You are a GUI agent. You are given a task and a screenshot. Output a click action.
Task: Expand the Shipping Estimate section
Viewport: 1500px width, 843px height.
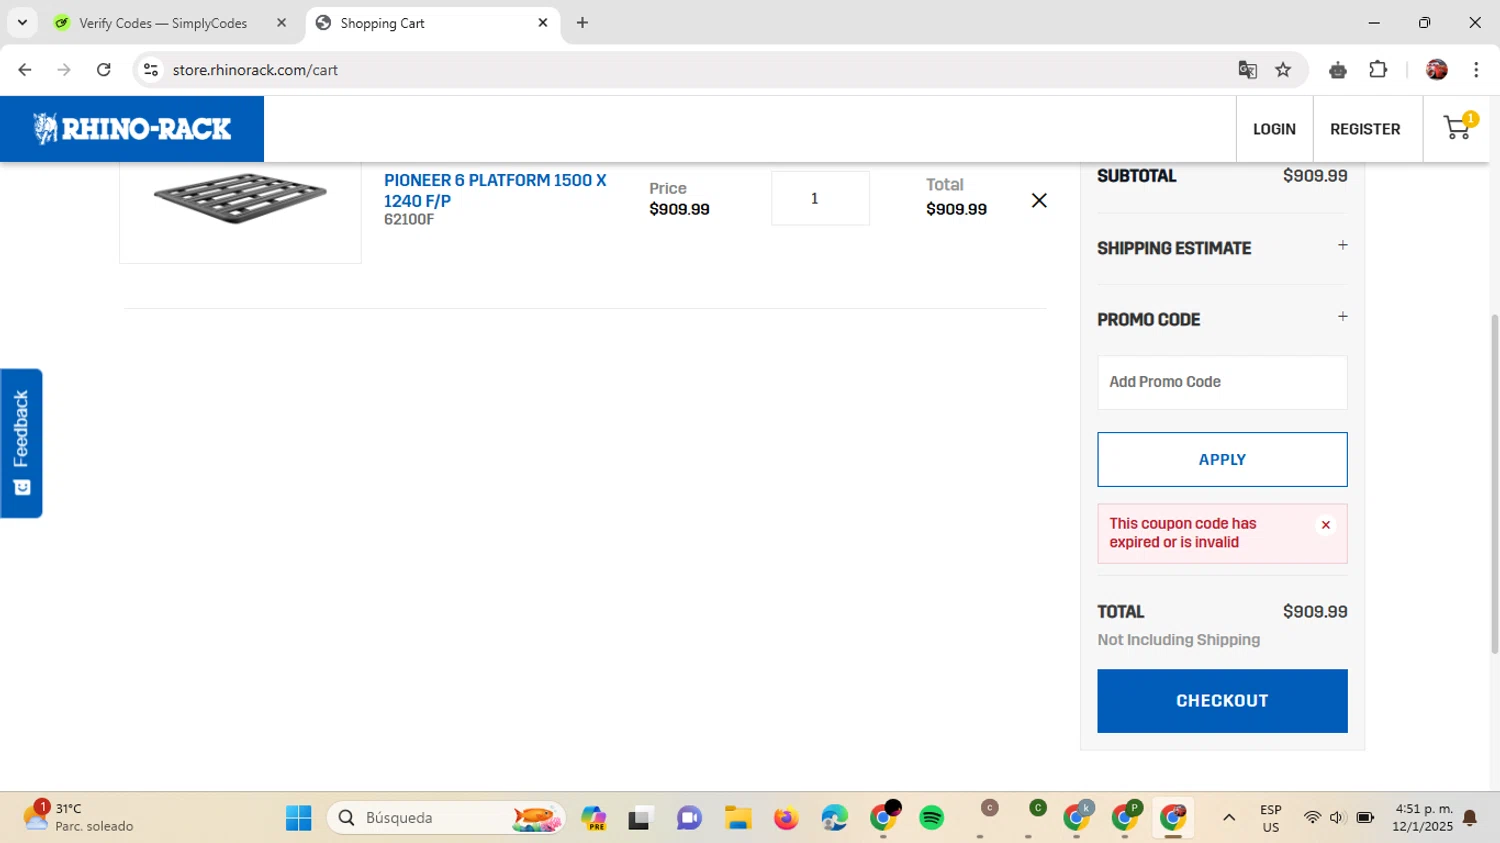1342,245
